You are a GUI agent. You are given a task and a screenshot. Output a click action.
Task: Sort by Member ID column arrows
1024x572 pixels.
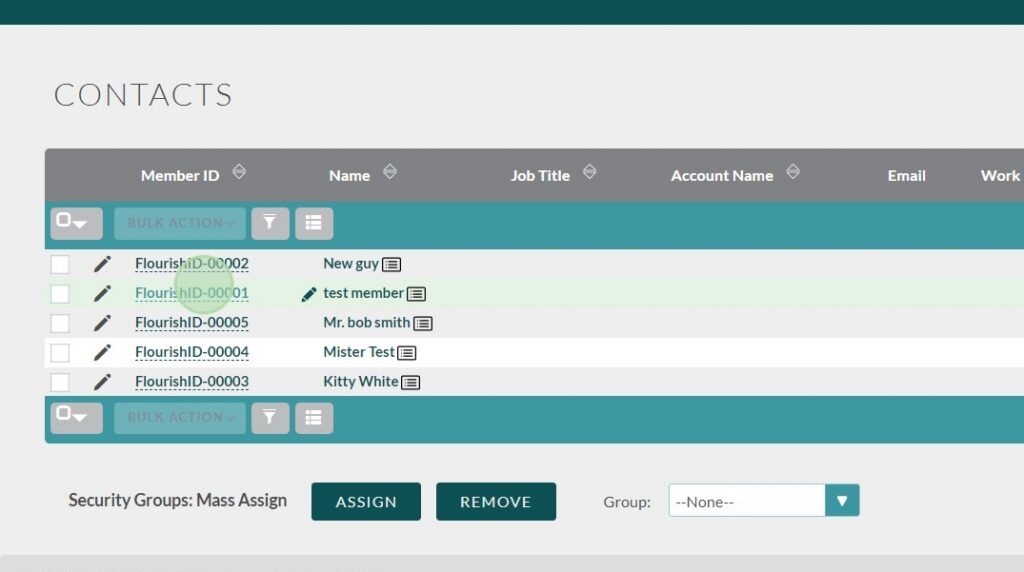point(239,172)
